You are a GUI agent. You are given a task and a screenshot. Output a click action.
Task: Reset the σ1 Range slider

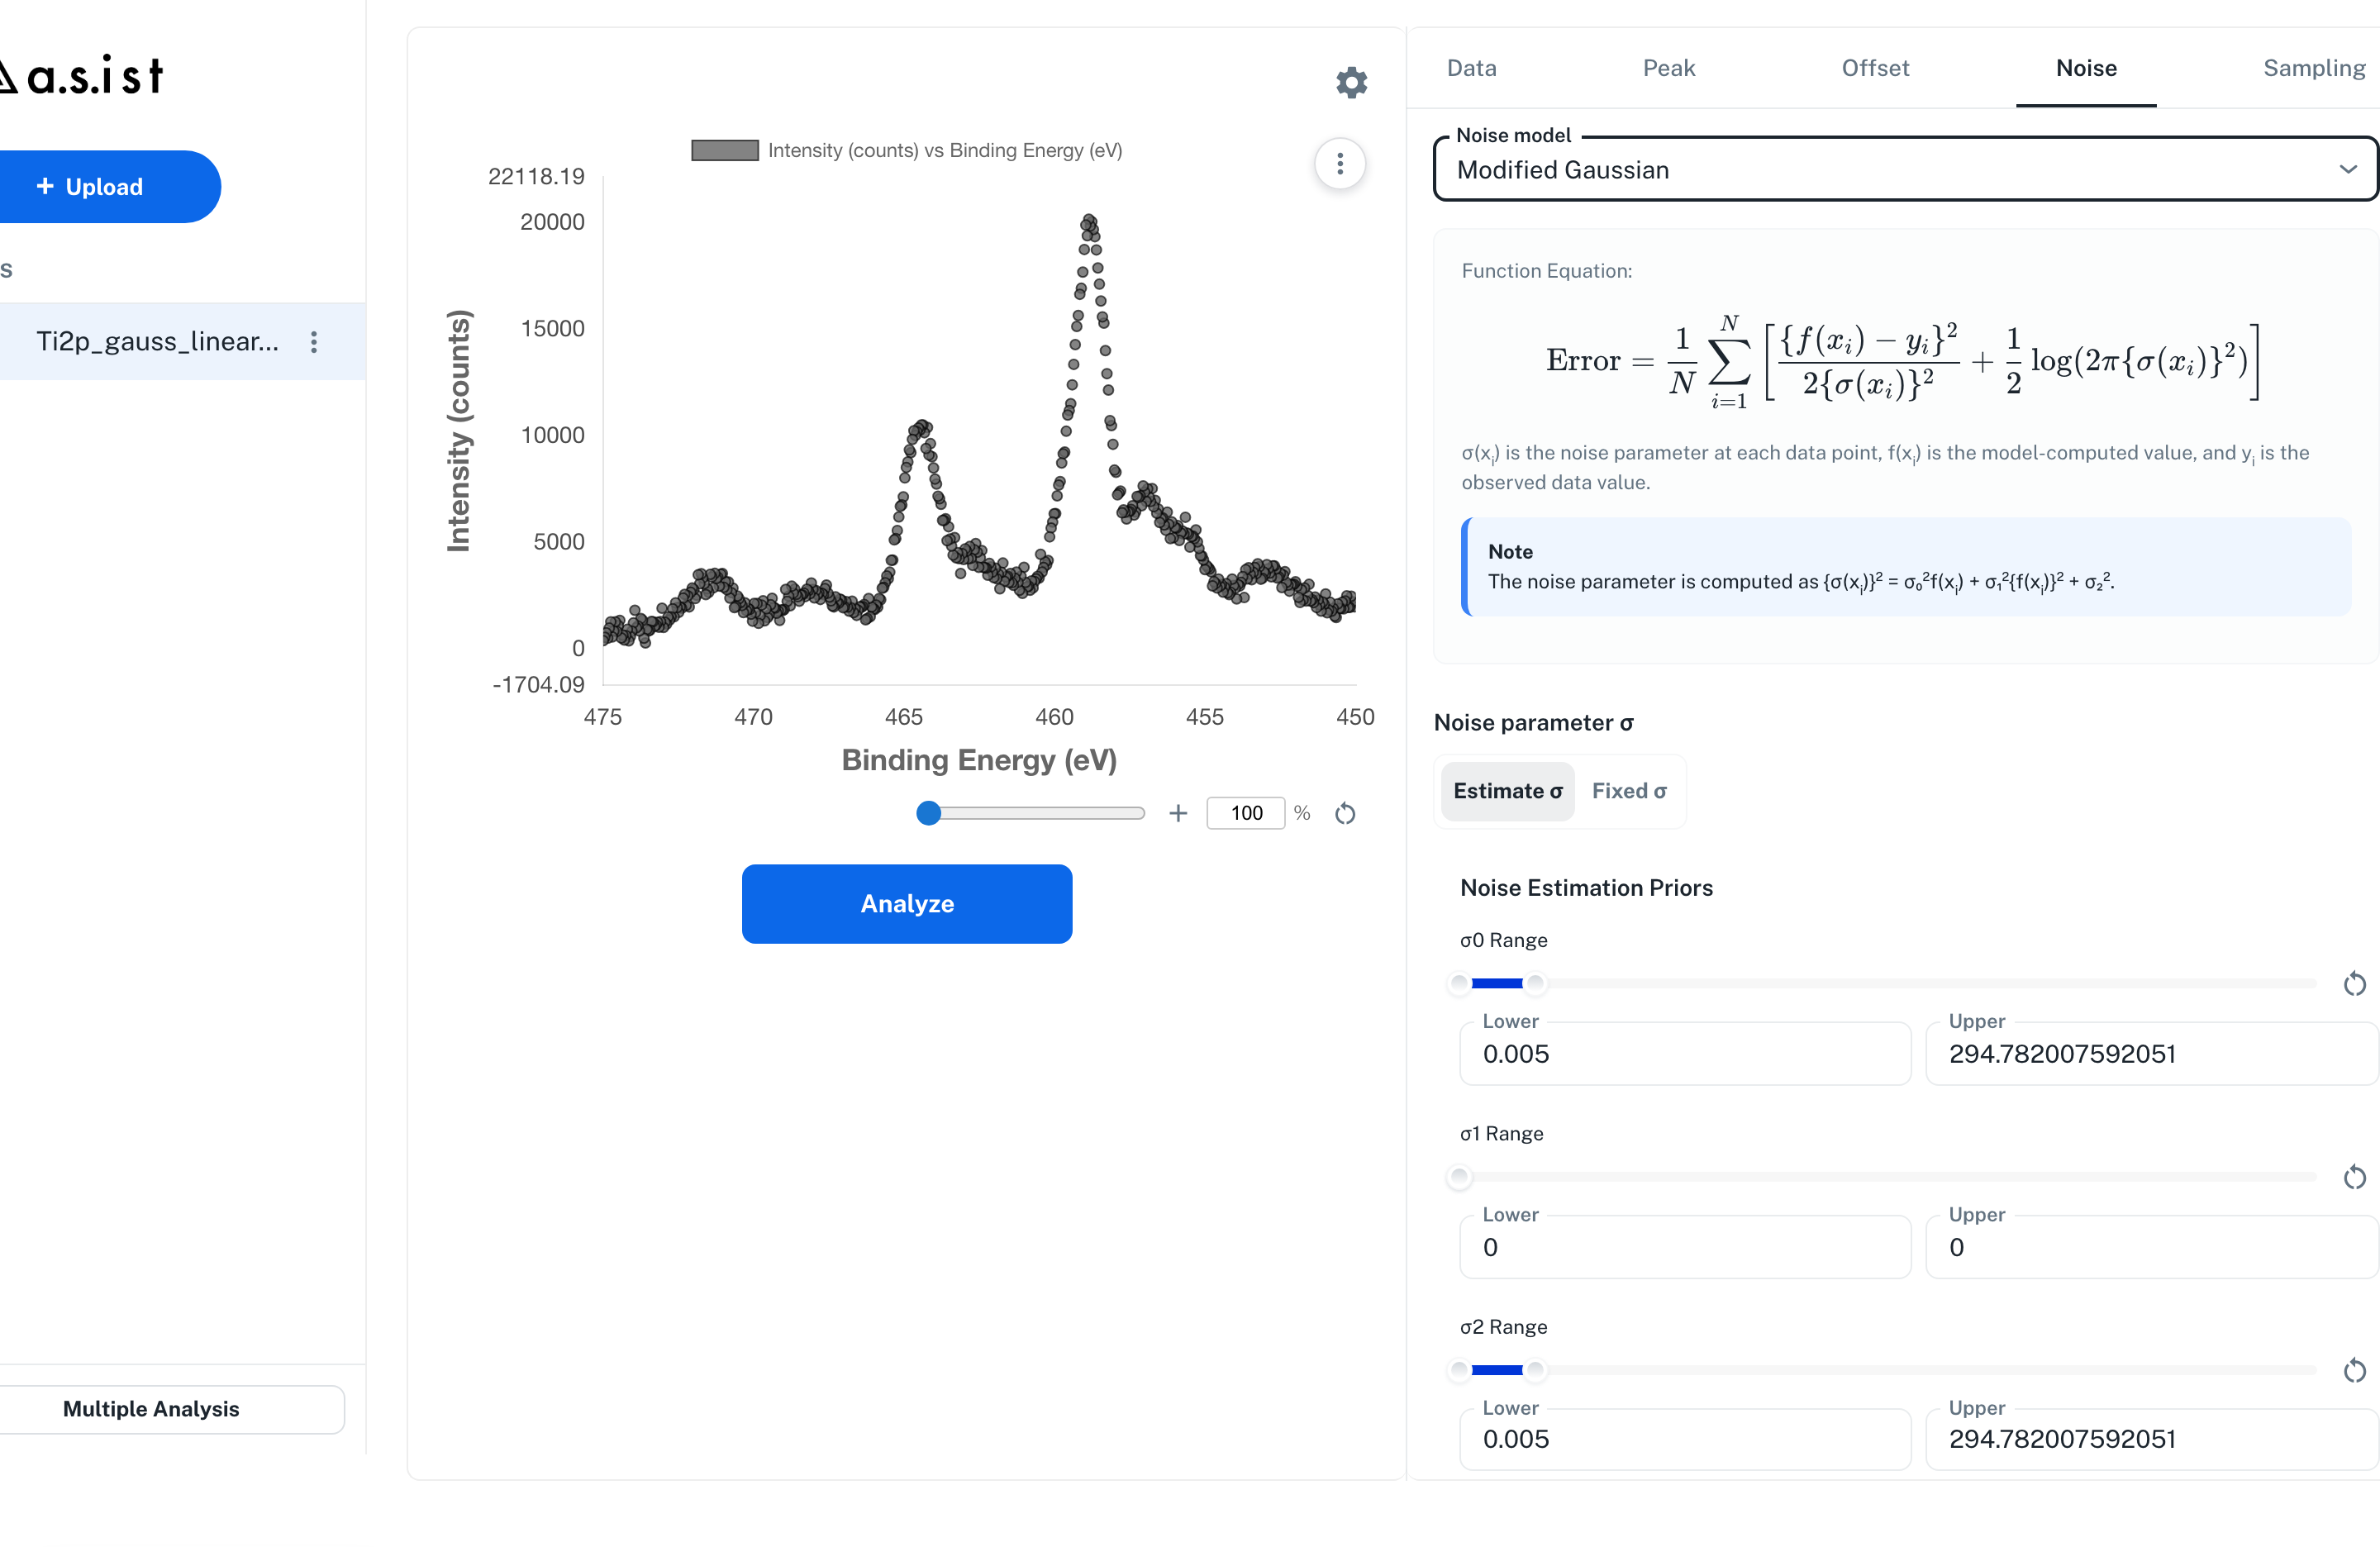2354,1177
